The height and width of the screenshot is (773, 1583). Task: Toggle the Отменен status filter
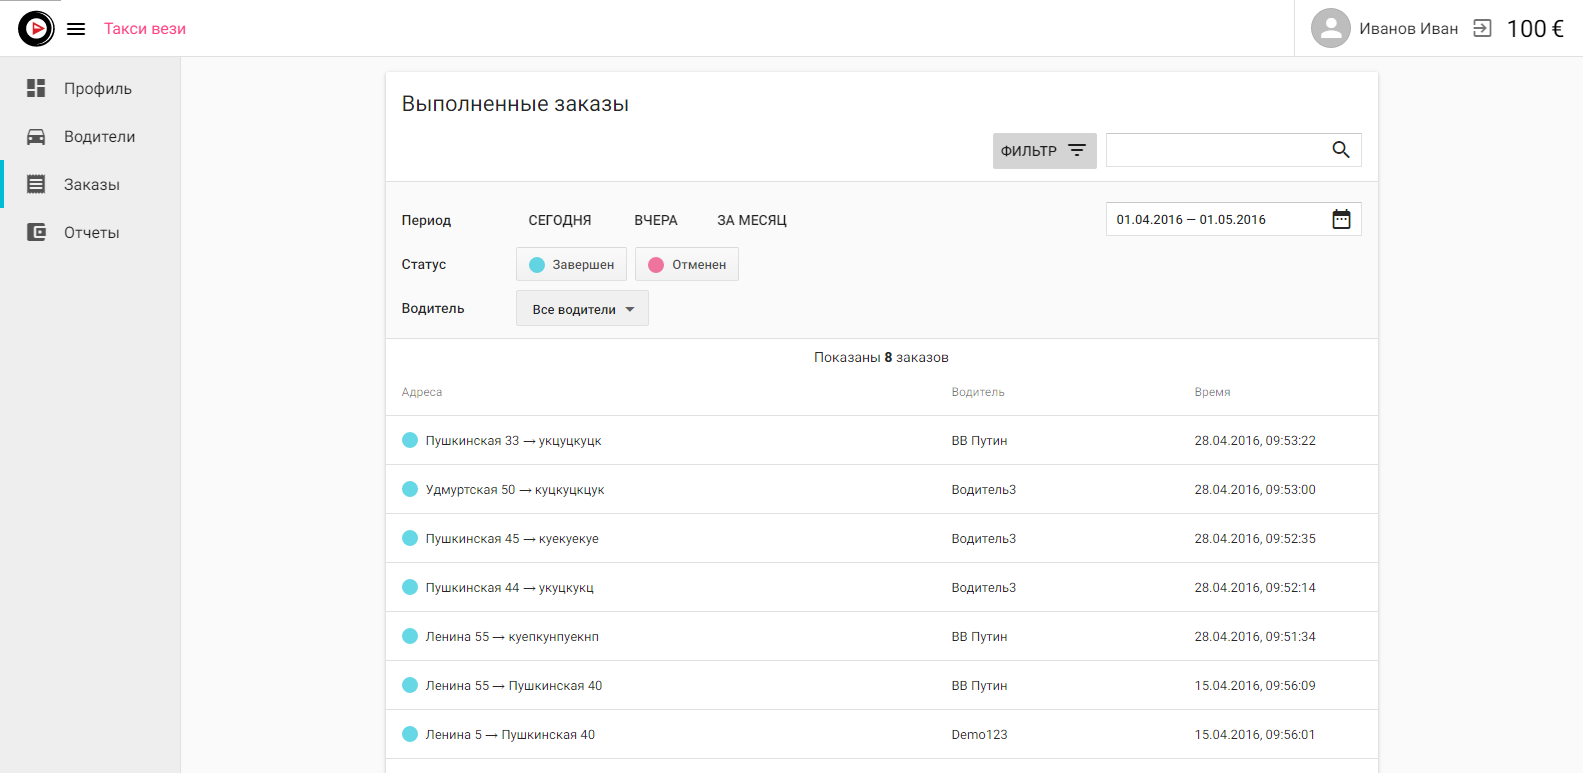pos(687,264)
